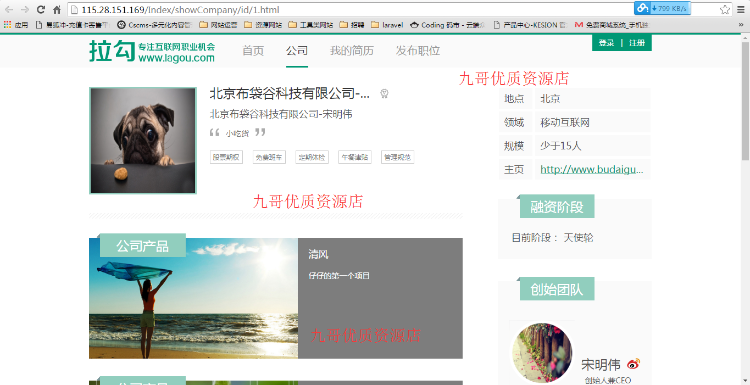This screenshot has width=750, height=385.
Task: Open the 发布职位 navigation tab
Action: [x=418, y=51]
